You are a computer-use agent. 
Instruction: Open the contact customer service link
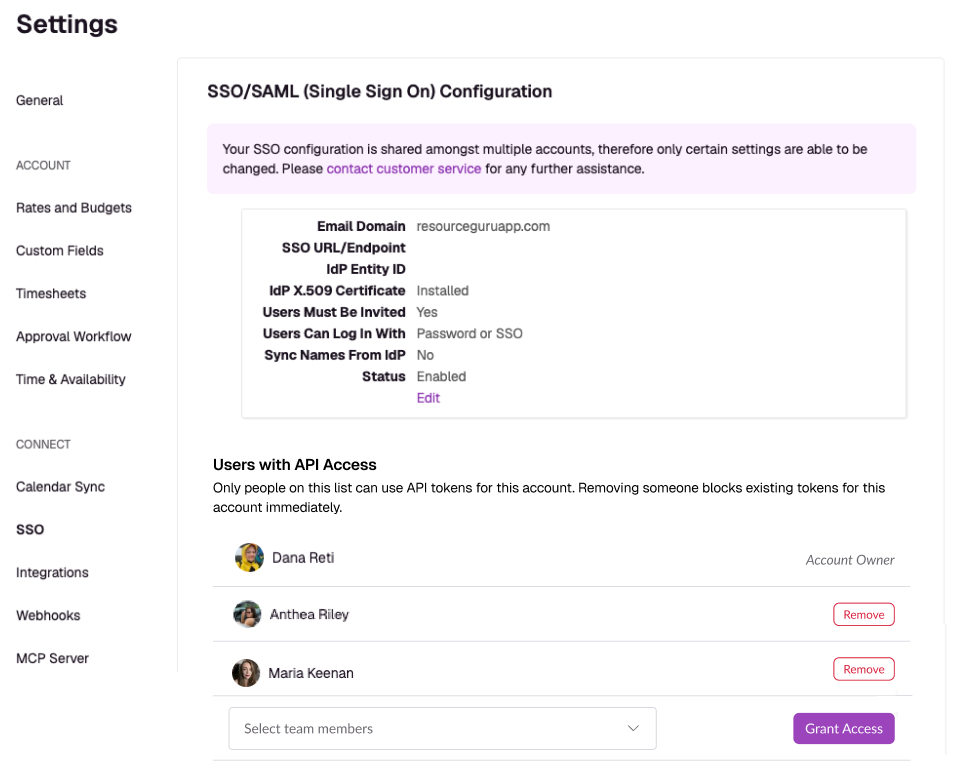click(x=404, y=169)
